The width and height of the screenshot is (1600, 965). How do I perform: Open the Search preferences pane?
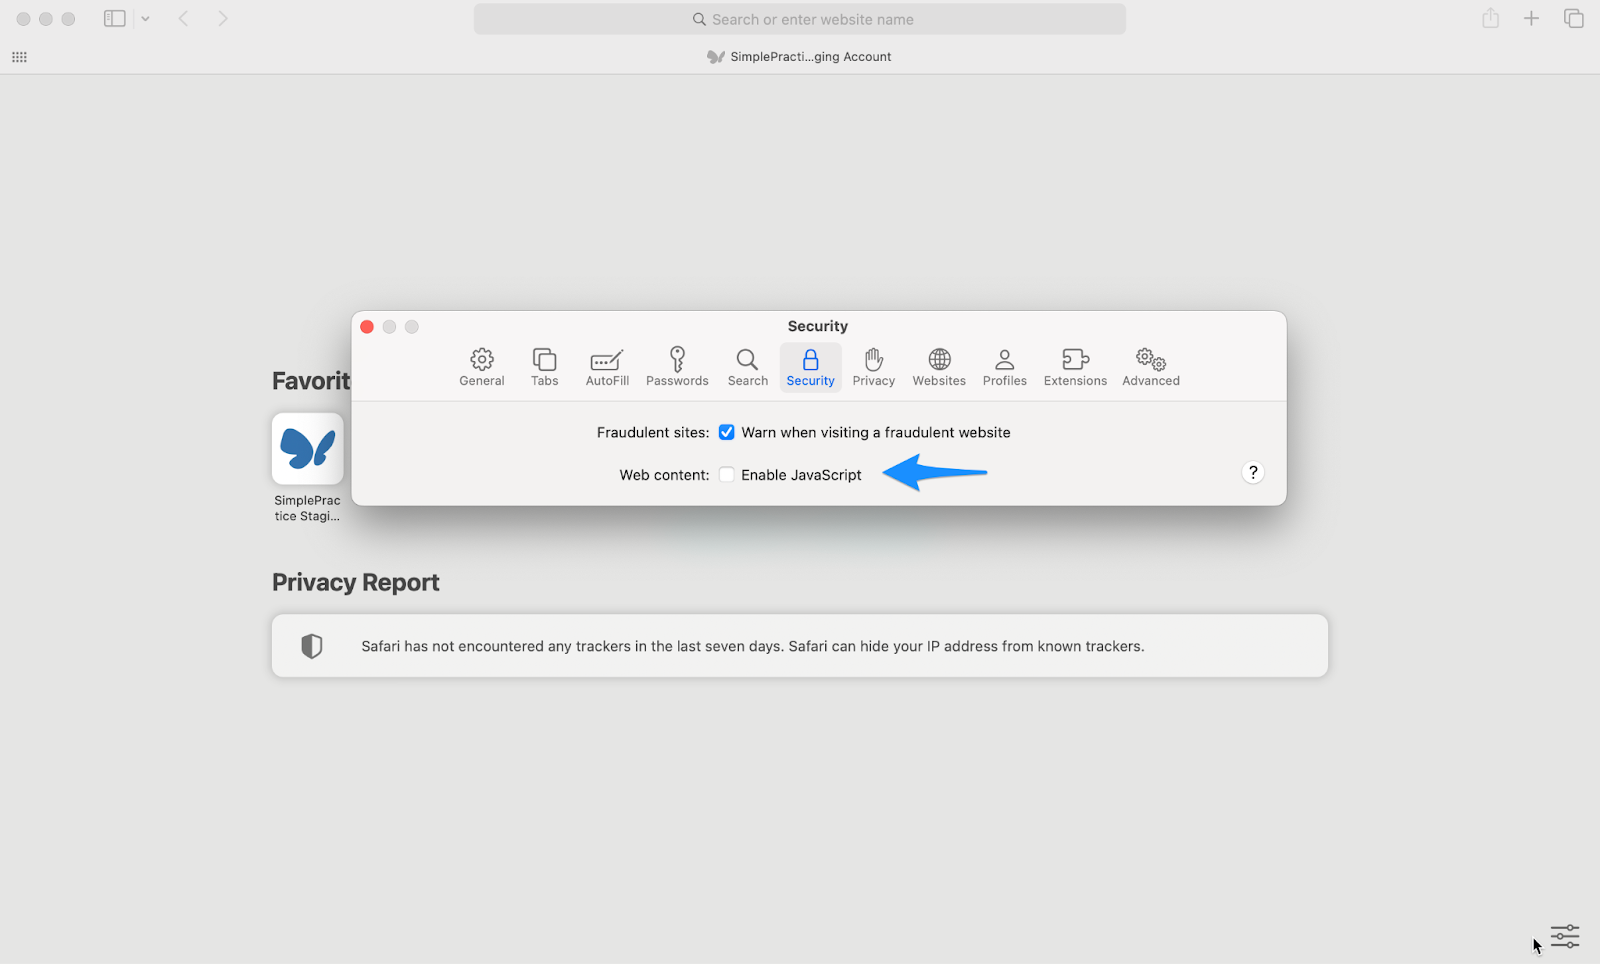747,367
